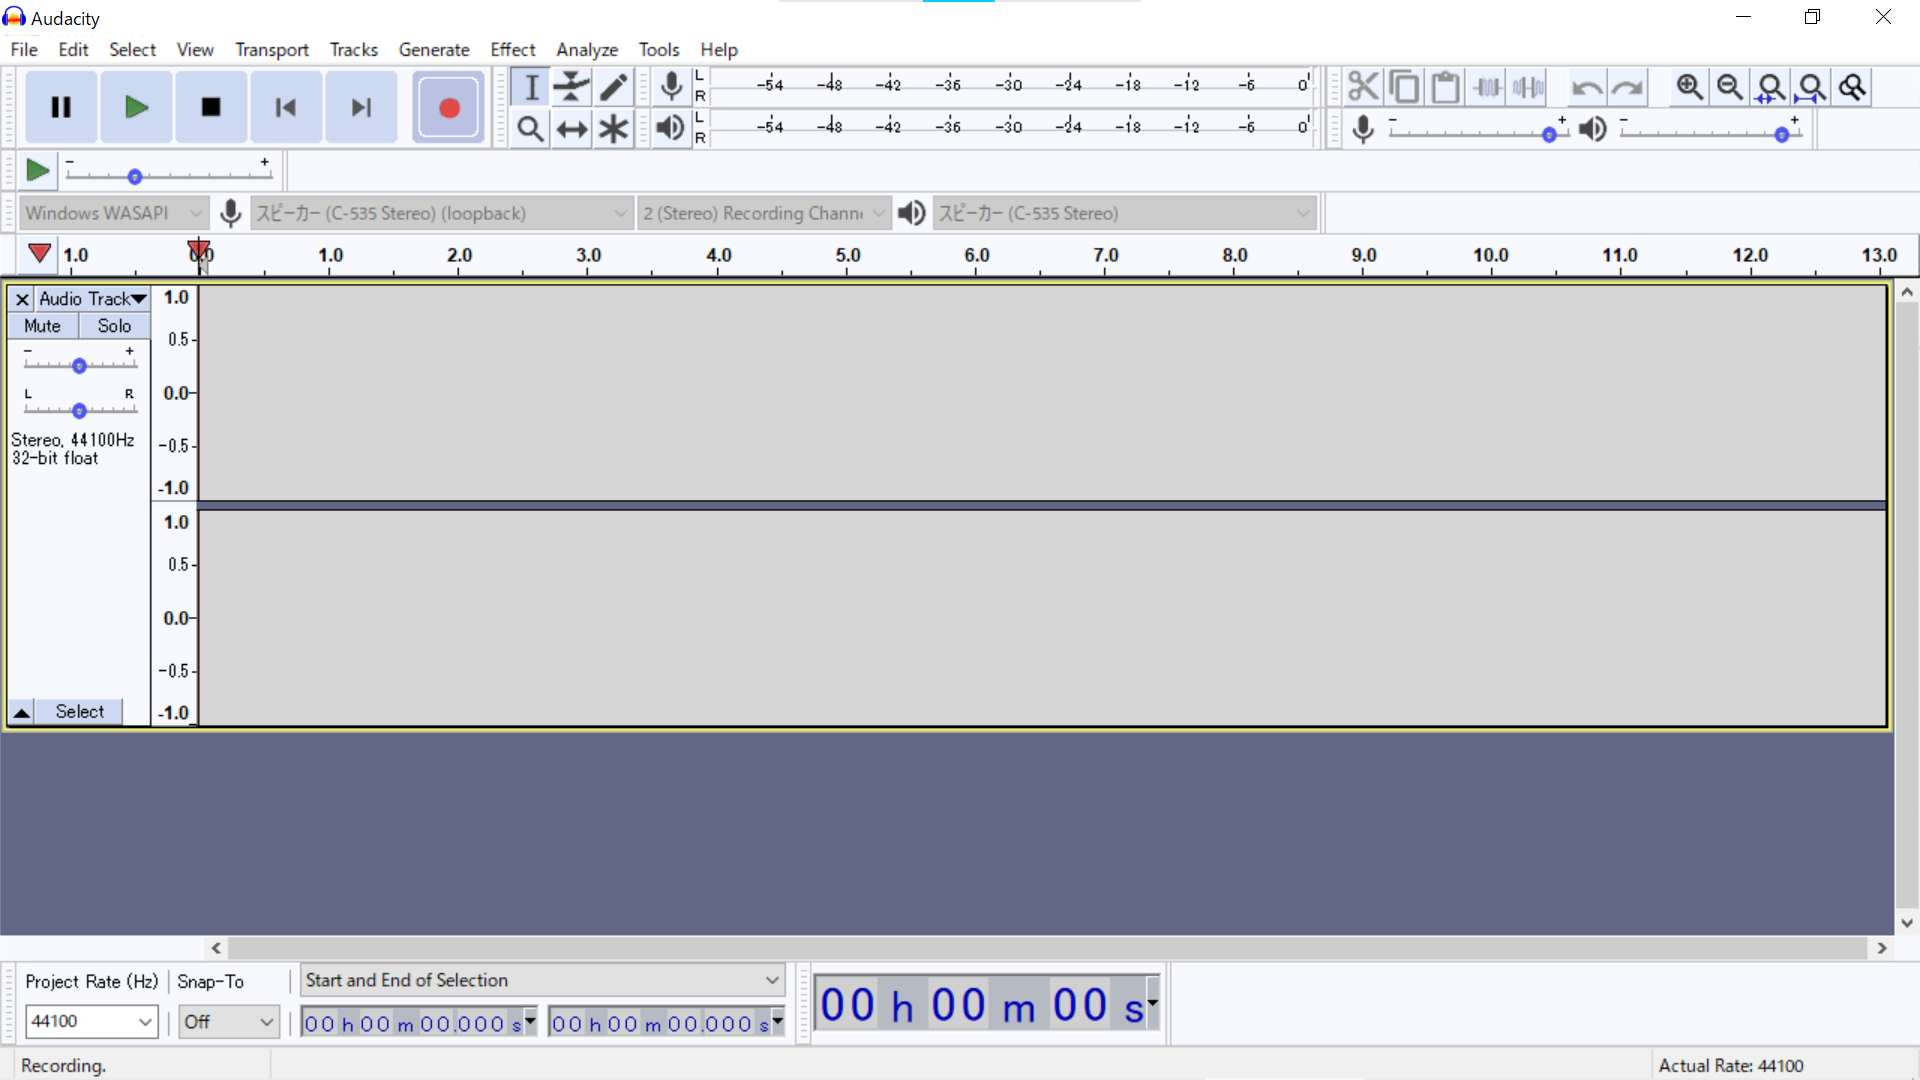Click the Zoom Toggle icon
Screen dimensions: 1920x1080
(x=1853, y=87)
